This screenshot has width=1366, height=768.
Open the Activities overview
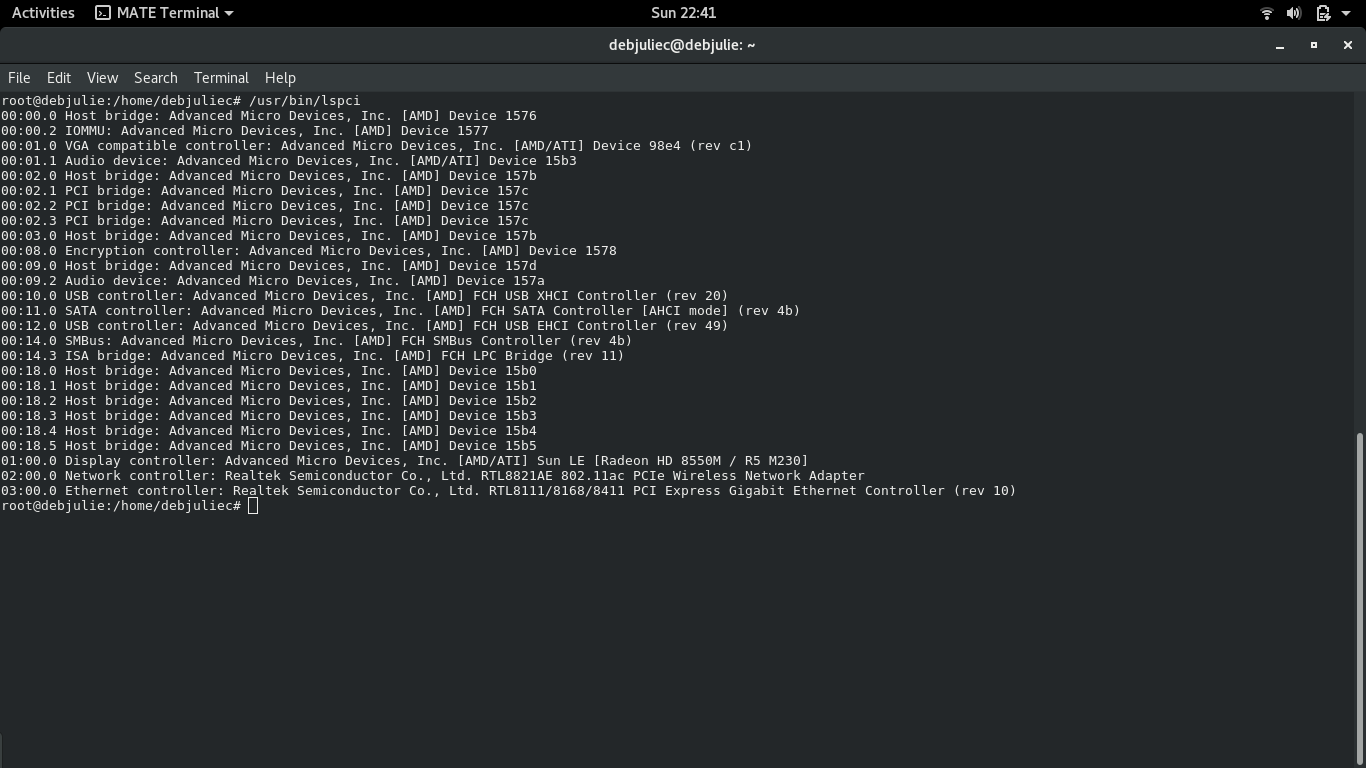[43, 13]
